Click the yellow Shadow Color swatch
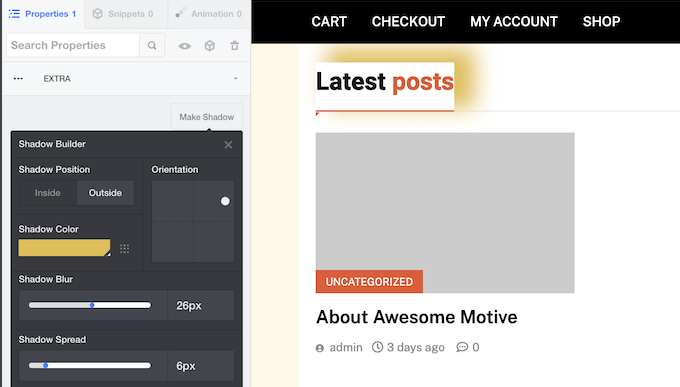Viewport: 680px width, 387px height. [64, 248]
